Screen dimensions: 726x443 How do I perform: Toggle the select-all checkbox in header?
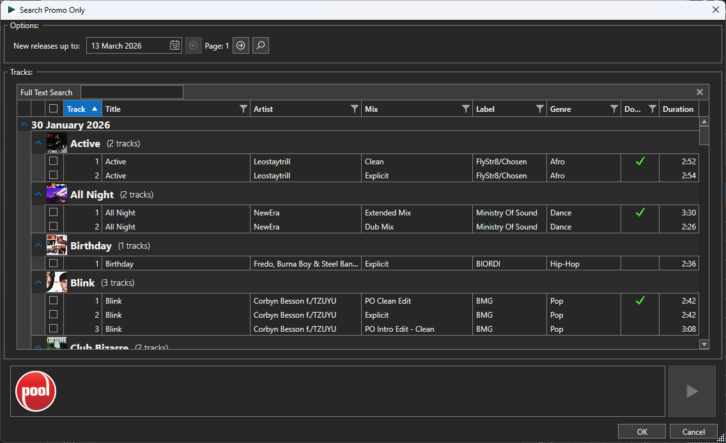(53, 109)
